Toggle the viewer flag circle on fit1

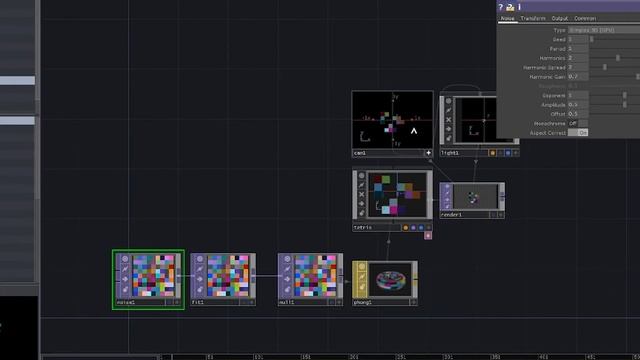click(200, 259)
